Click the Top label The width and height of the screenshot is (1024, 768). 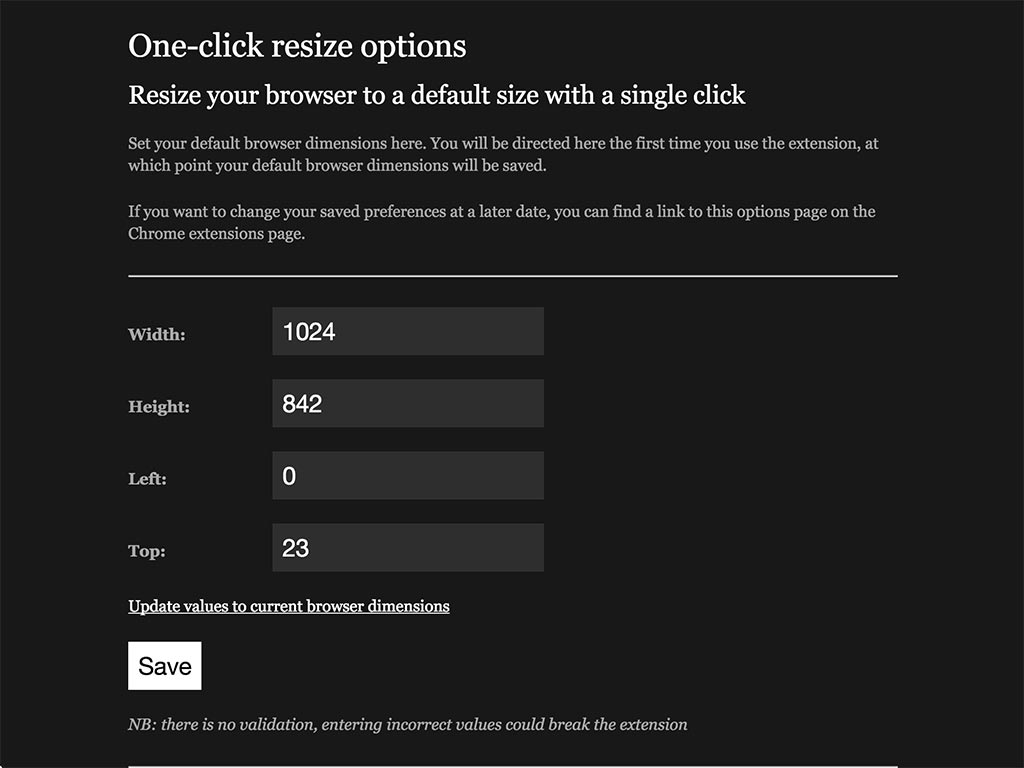(x=144, y=551)
